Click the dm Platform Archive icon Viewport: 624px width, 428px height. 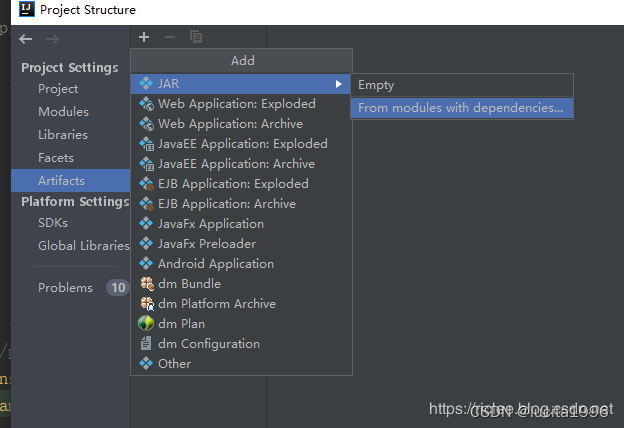[x=147, y=304]
